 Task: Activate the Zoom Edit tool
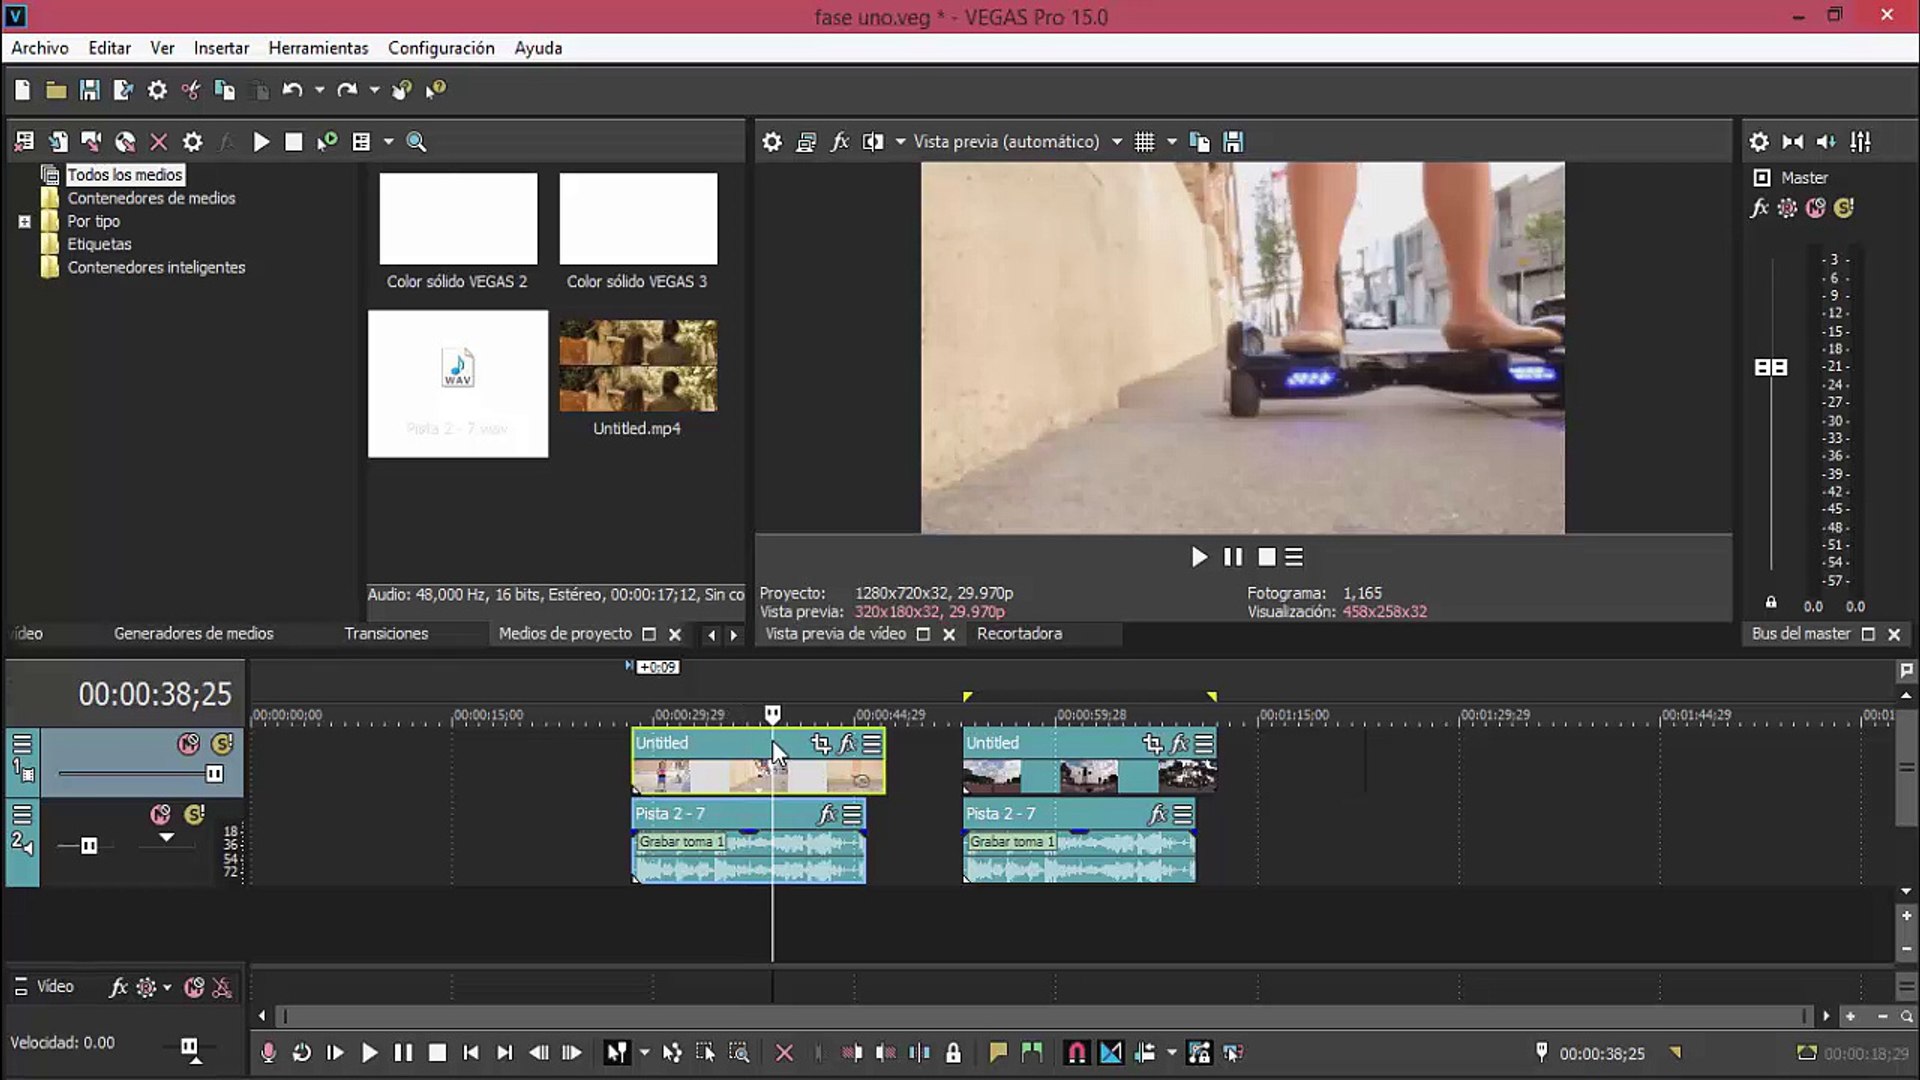pos(739,1052)
